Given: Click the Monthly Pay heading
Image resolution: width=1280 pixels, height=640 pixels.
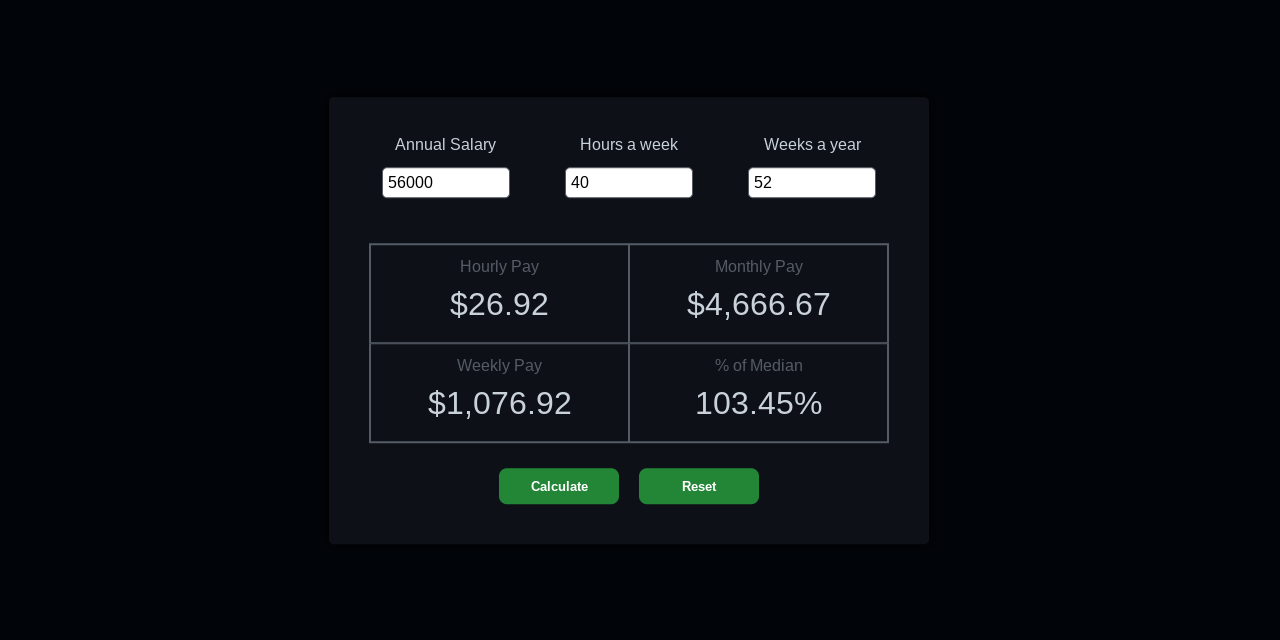Looking at the screenshot, I should pyautogui.click(x=758, y=267).
